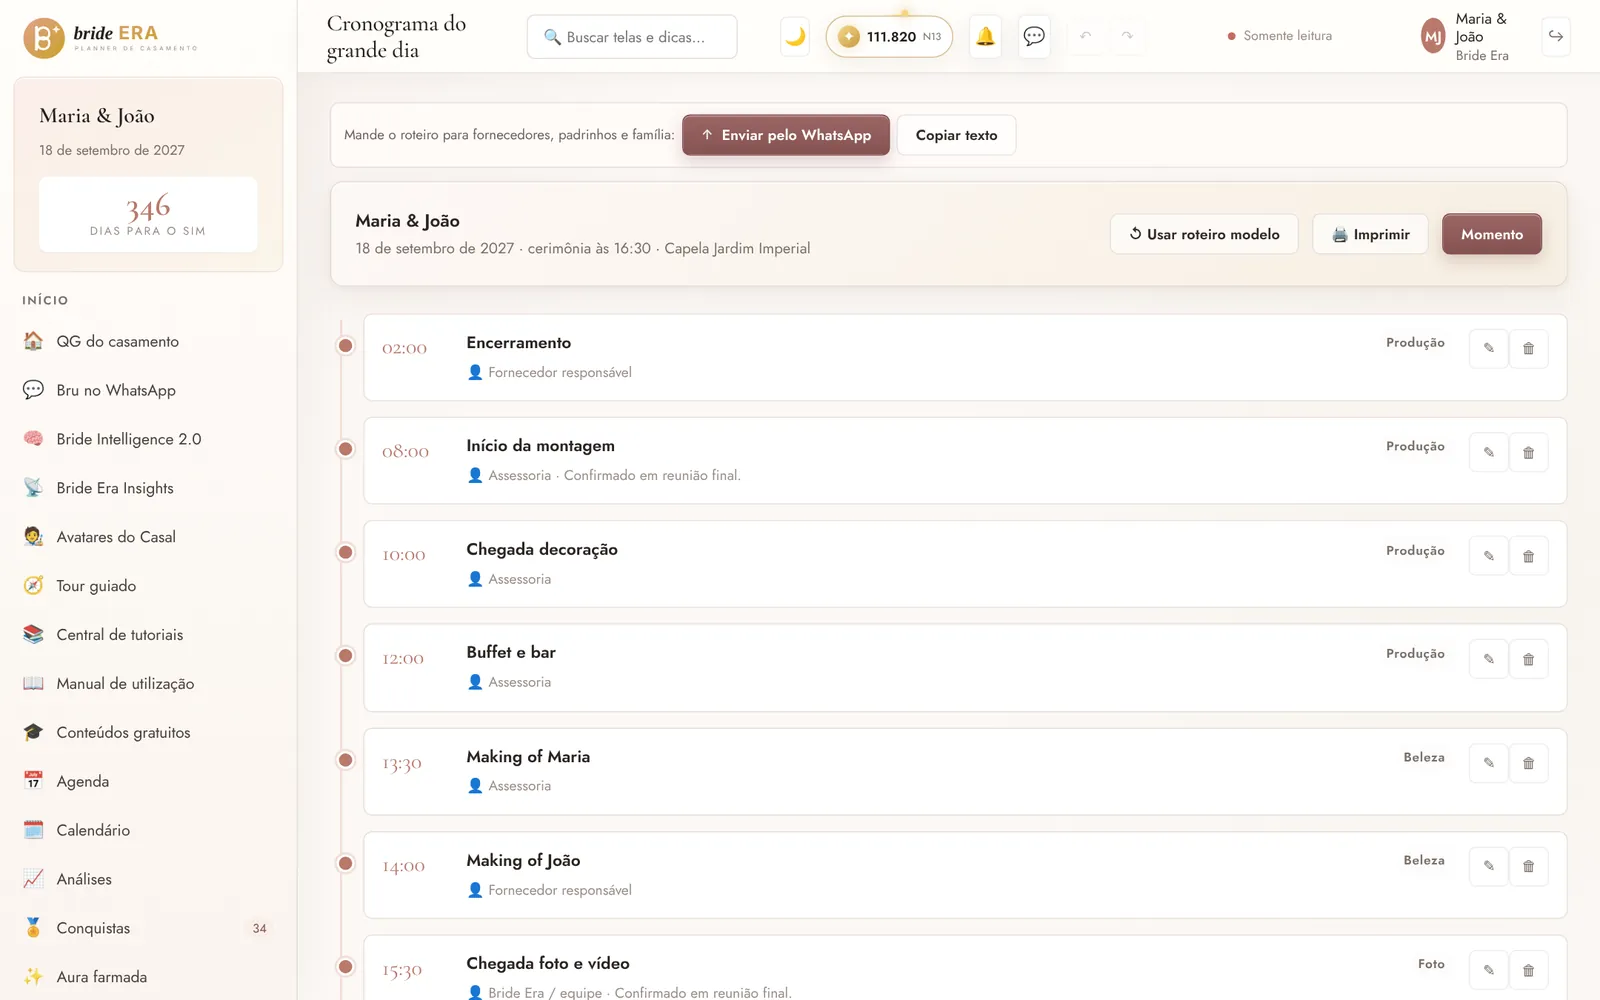Click the Copiar texto button

[956, 135]
